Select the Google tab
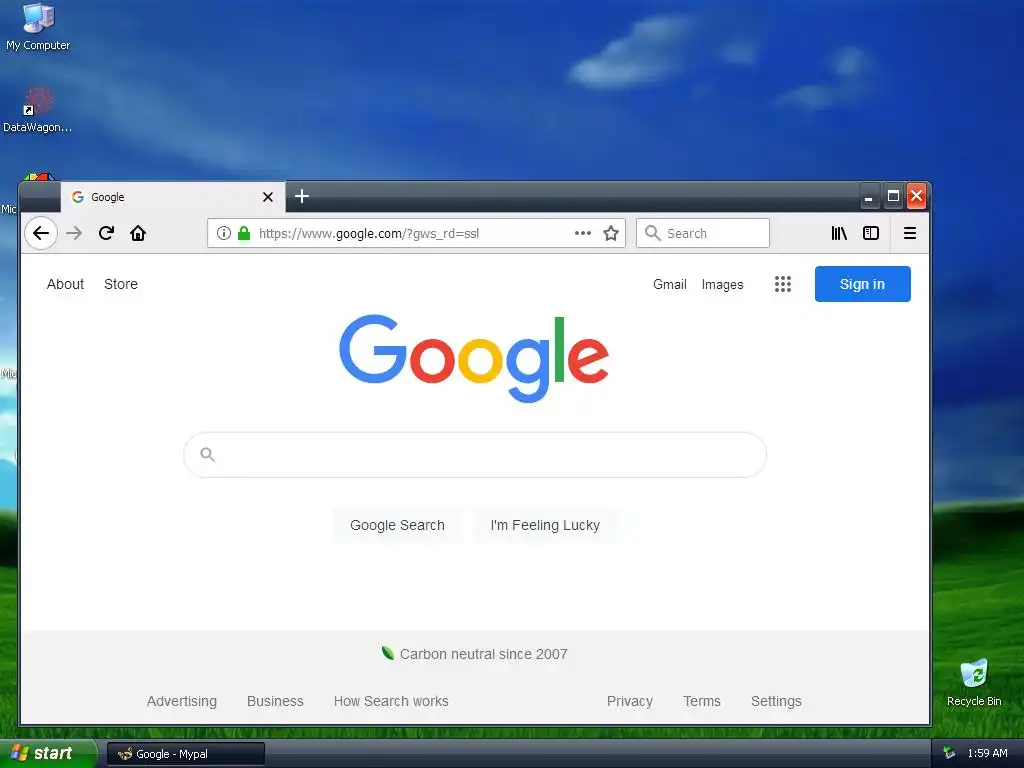The width and height of the screenshot is (1024, 768). pyautogui.click(x=172, y=197)
